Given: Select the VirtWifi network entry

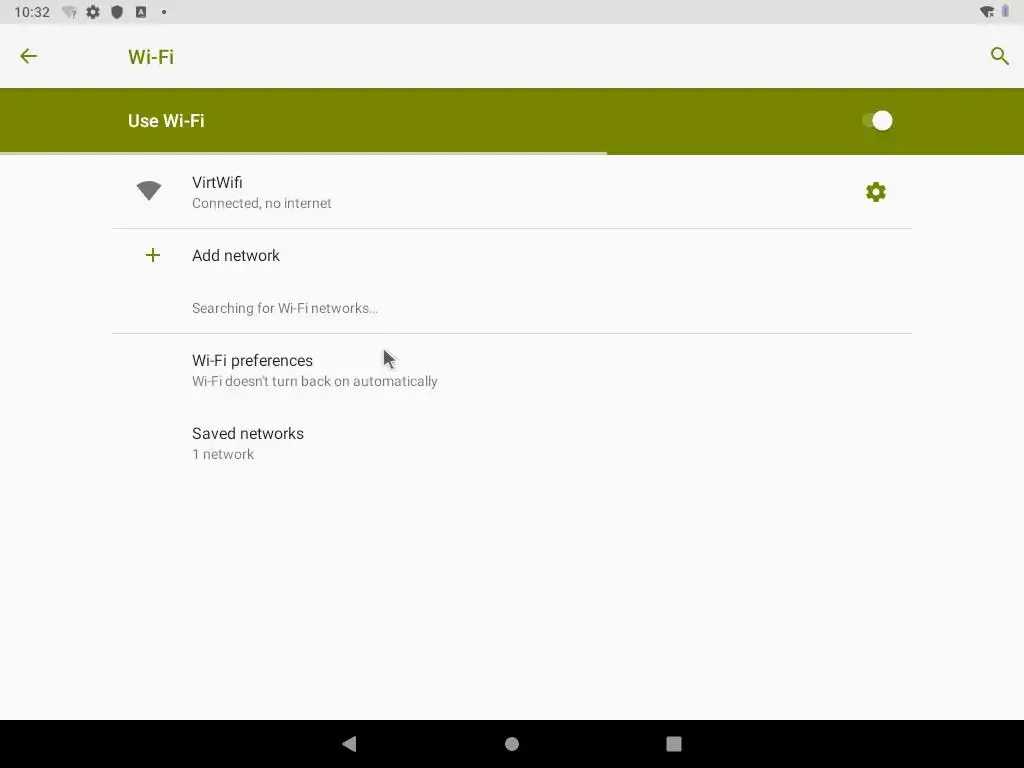Looking at the screenshot, I should pyautogui.click(x=511, y=192).
